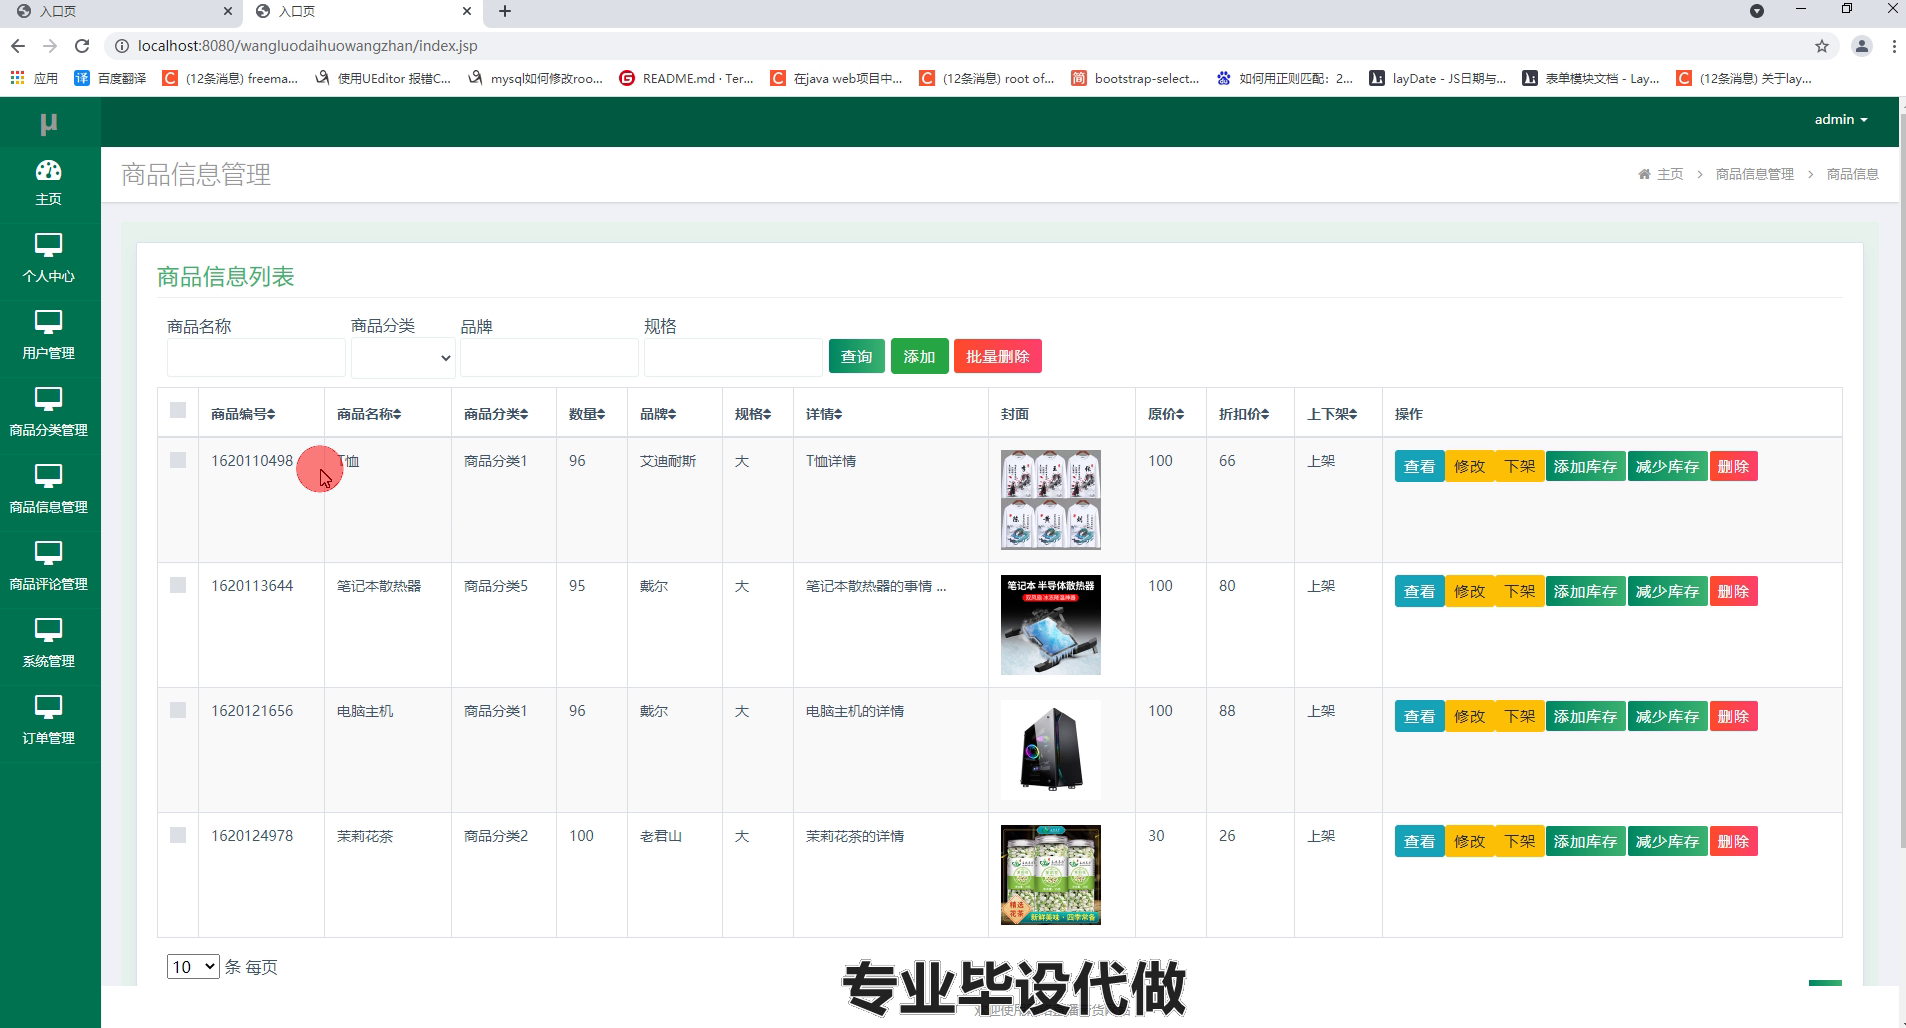Toggle the select-all checkbox in table header
Viewport: 1906px width, 1028px height.
(178, 410)
